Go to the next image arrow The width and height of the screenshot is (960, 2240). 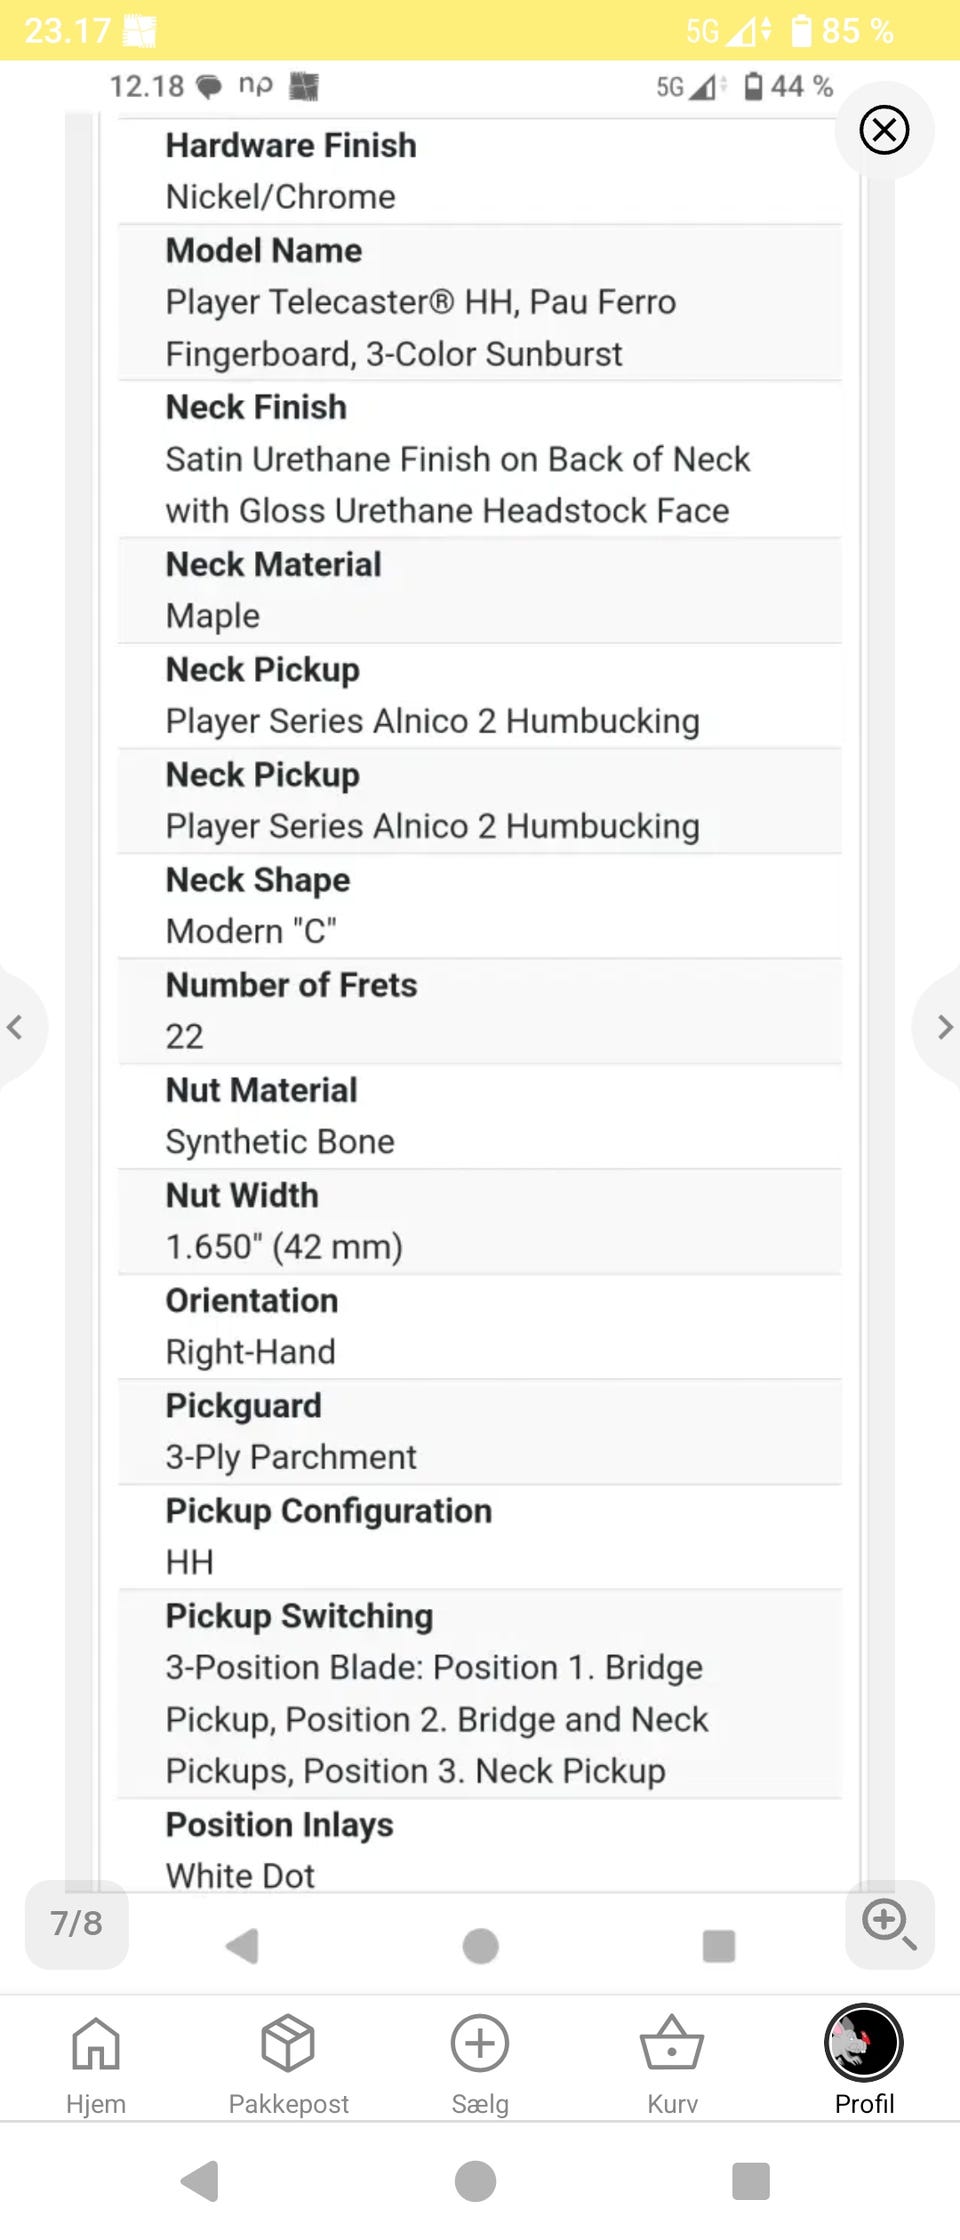[943, 1027]
